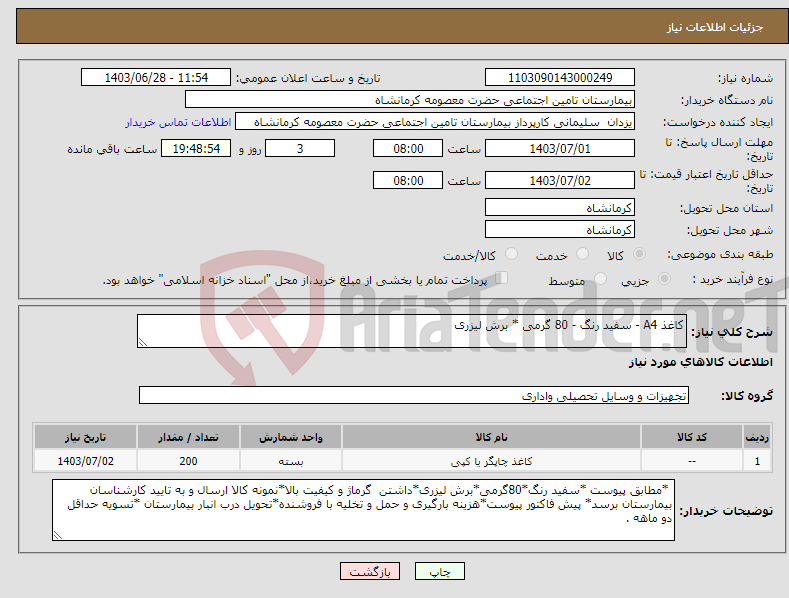Viewport: 789px width, 598px height.
Task: Click the row number cell 1
Action: click(x=757, y=461)
